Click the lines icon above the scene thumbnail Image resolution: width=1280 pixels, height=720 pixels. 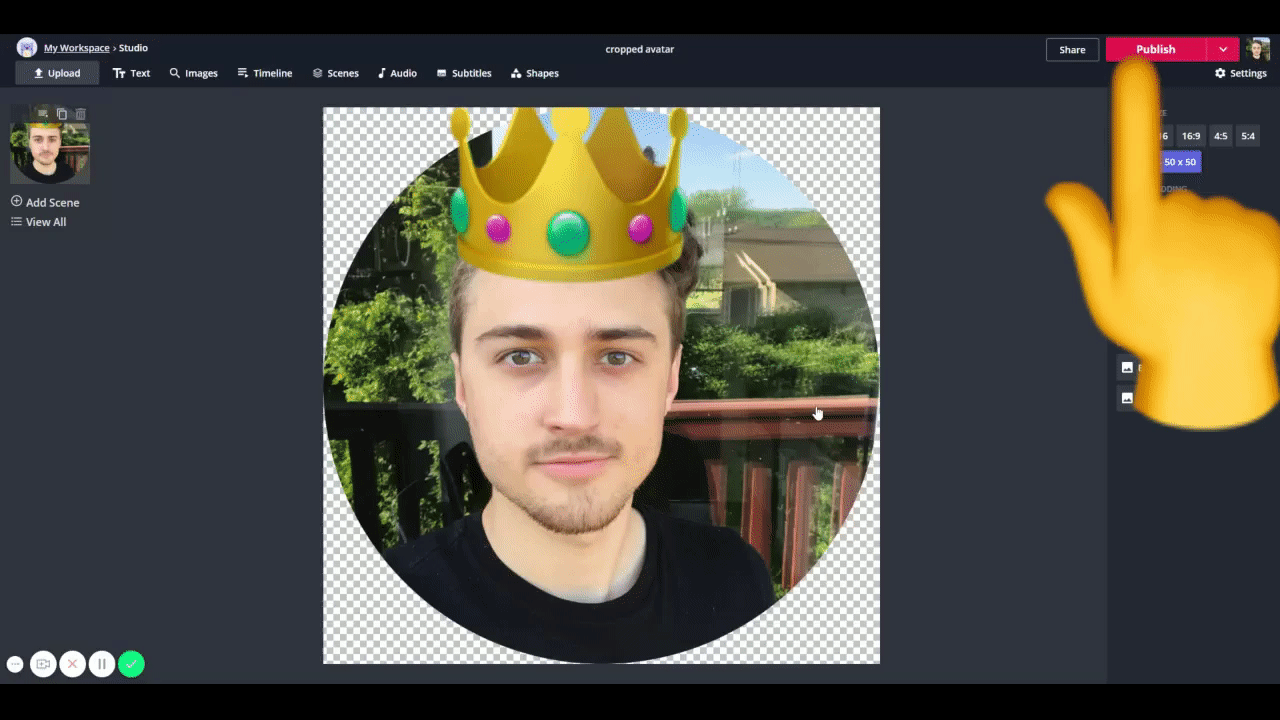[x=42, y=114]
